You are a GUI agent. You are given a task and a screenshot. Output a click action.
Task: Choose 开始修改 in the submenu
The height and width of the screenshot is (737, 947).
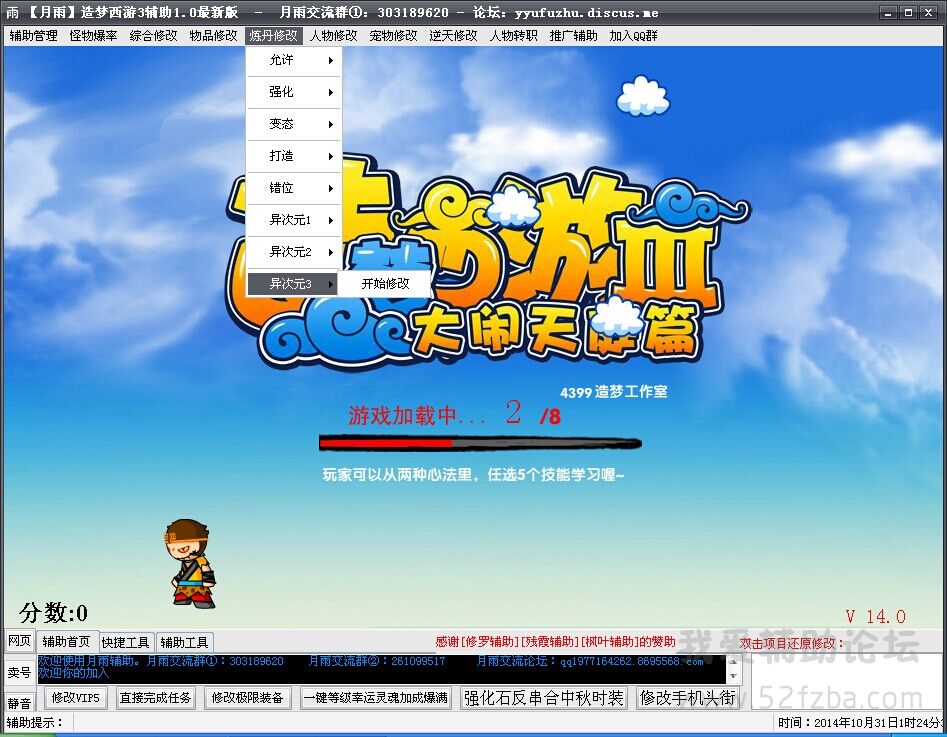coord(385,283)
